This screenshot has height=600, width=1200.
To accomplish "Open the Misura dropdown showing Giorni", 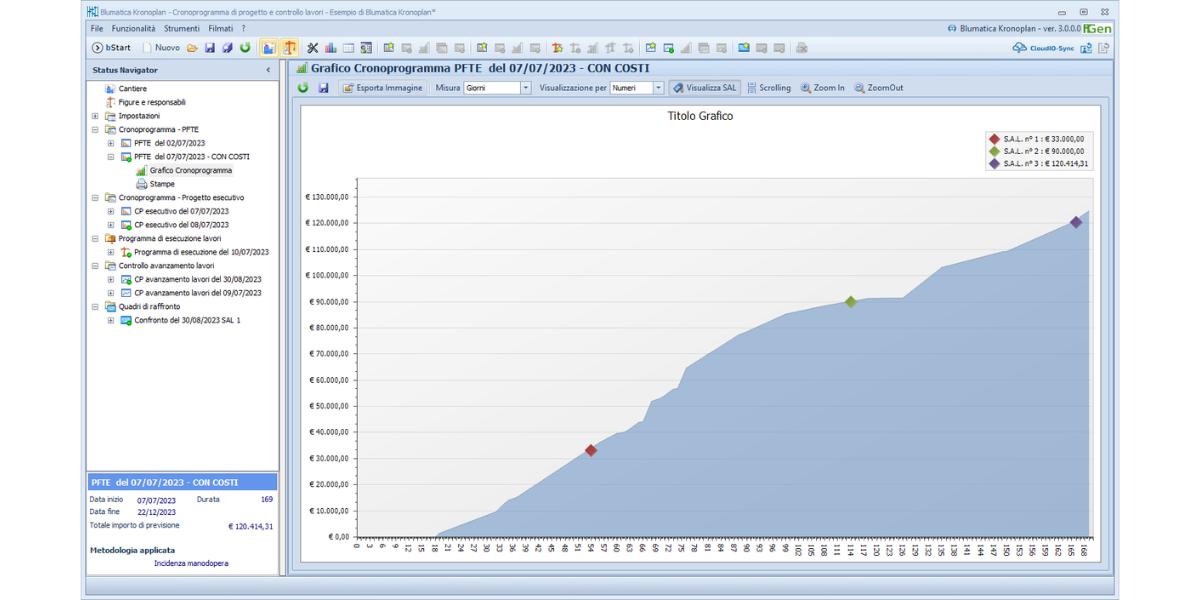I will coord(526,88).
